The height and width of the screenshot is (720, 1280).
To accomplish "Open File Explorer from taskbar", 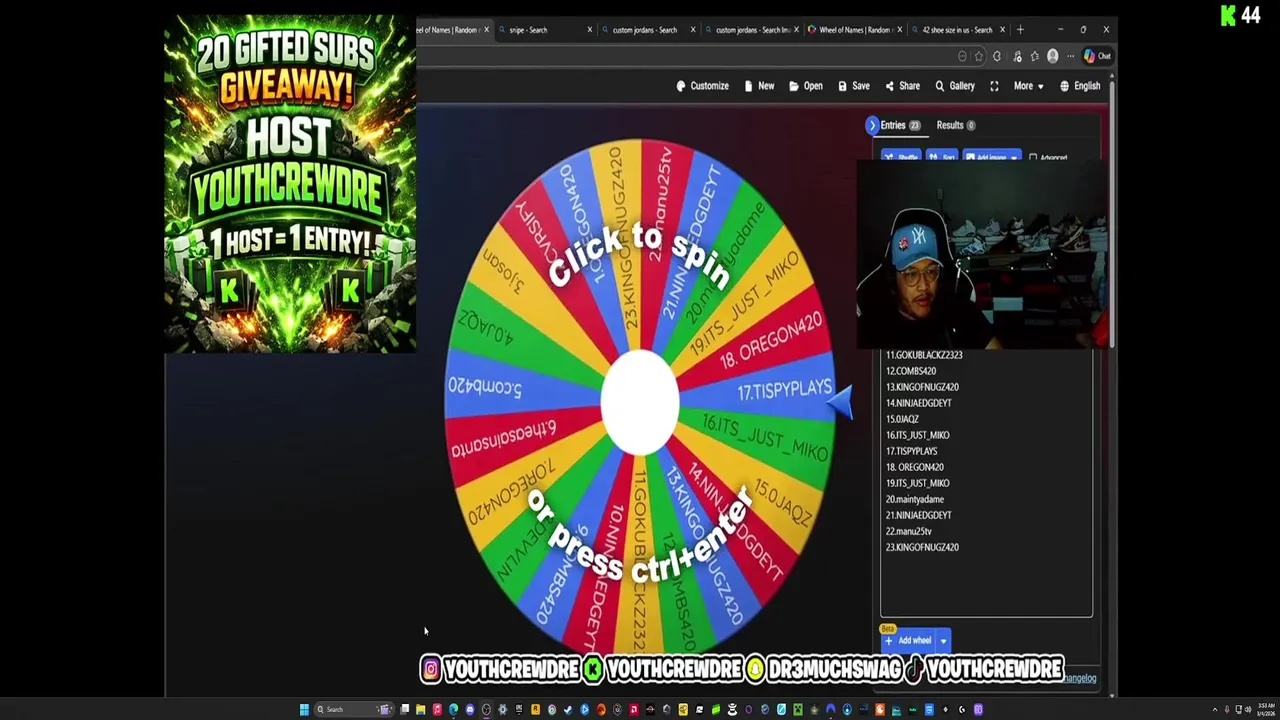I will click(421, 710).
